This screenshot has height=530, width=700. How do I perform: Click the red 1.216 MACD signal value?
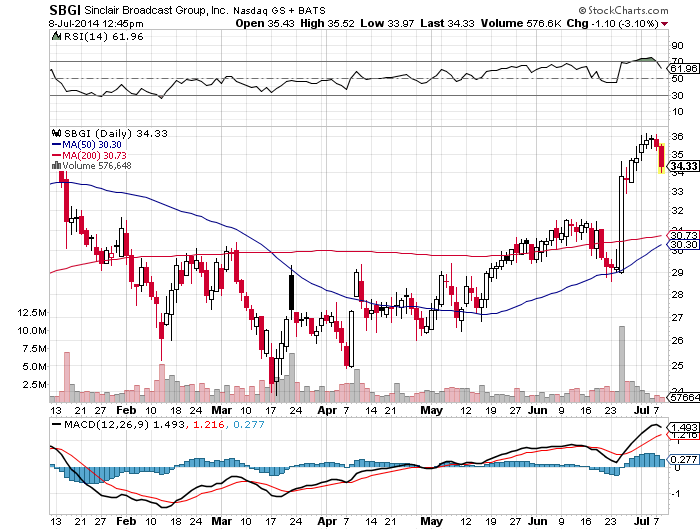click(x=208, y=424)
